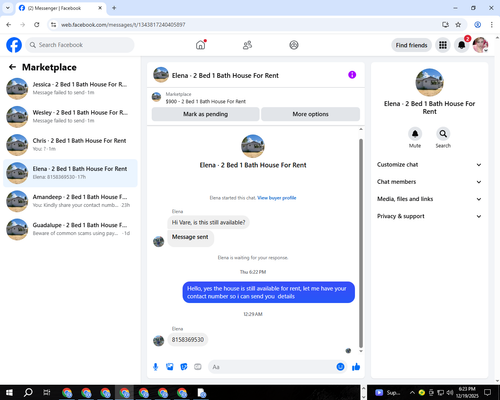The height and width of the screenshot is (400, 500).
Task: Open Windows taskbar search
Action: pos(28,392)
